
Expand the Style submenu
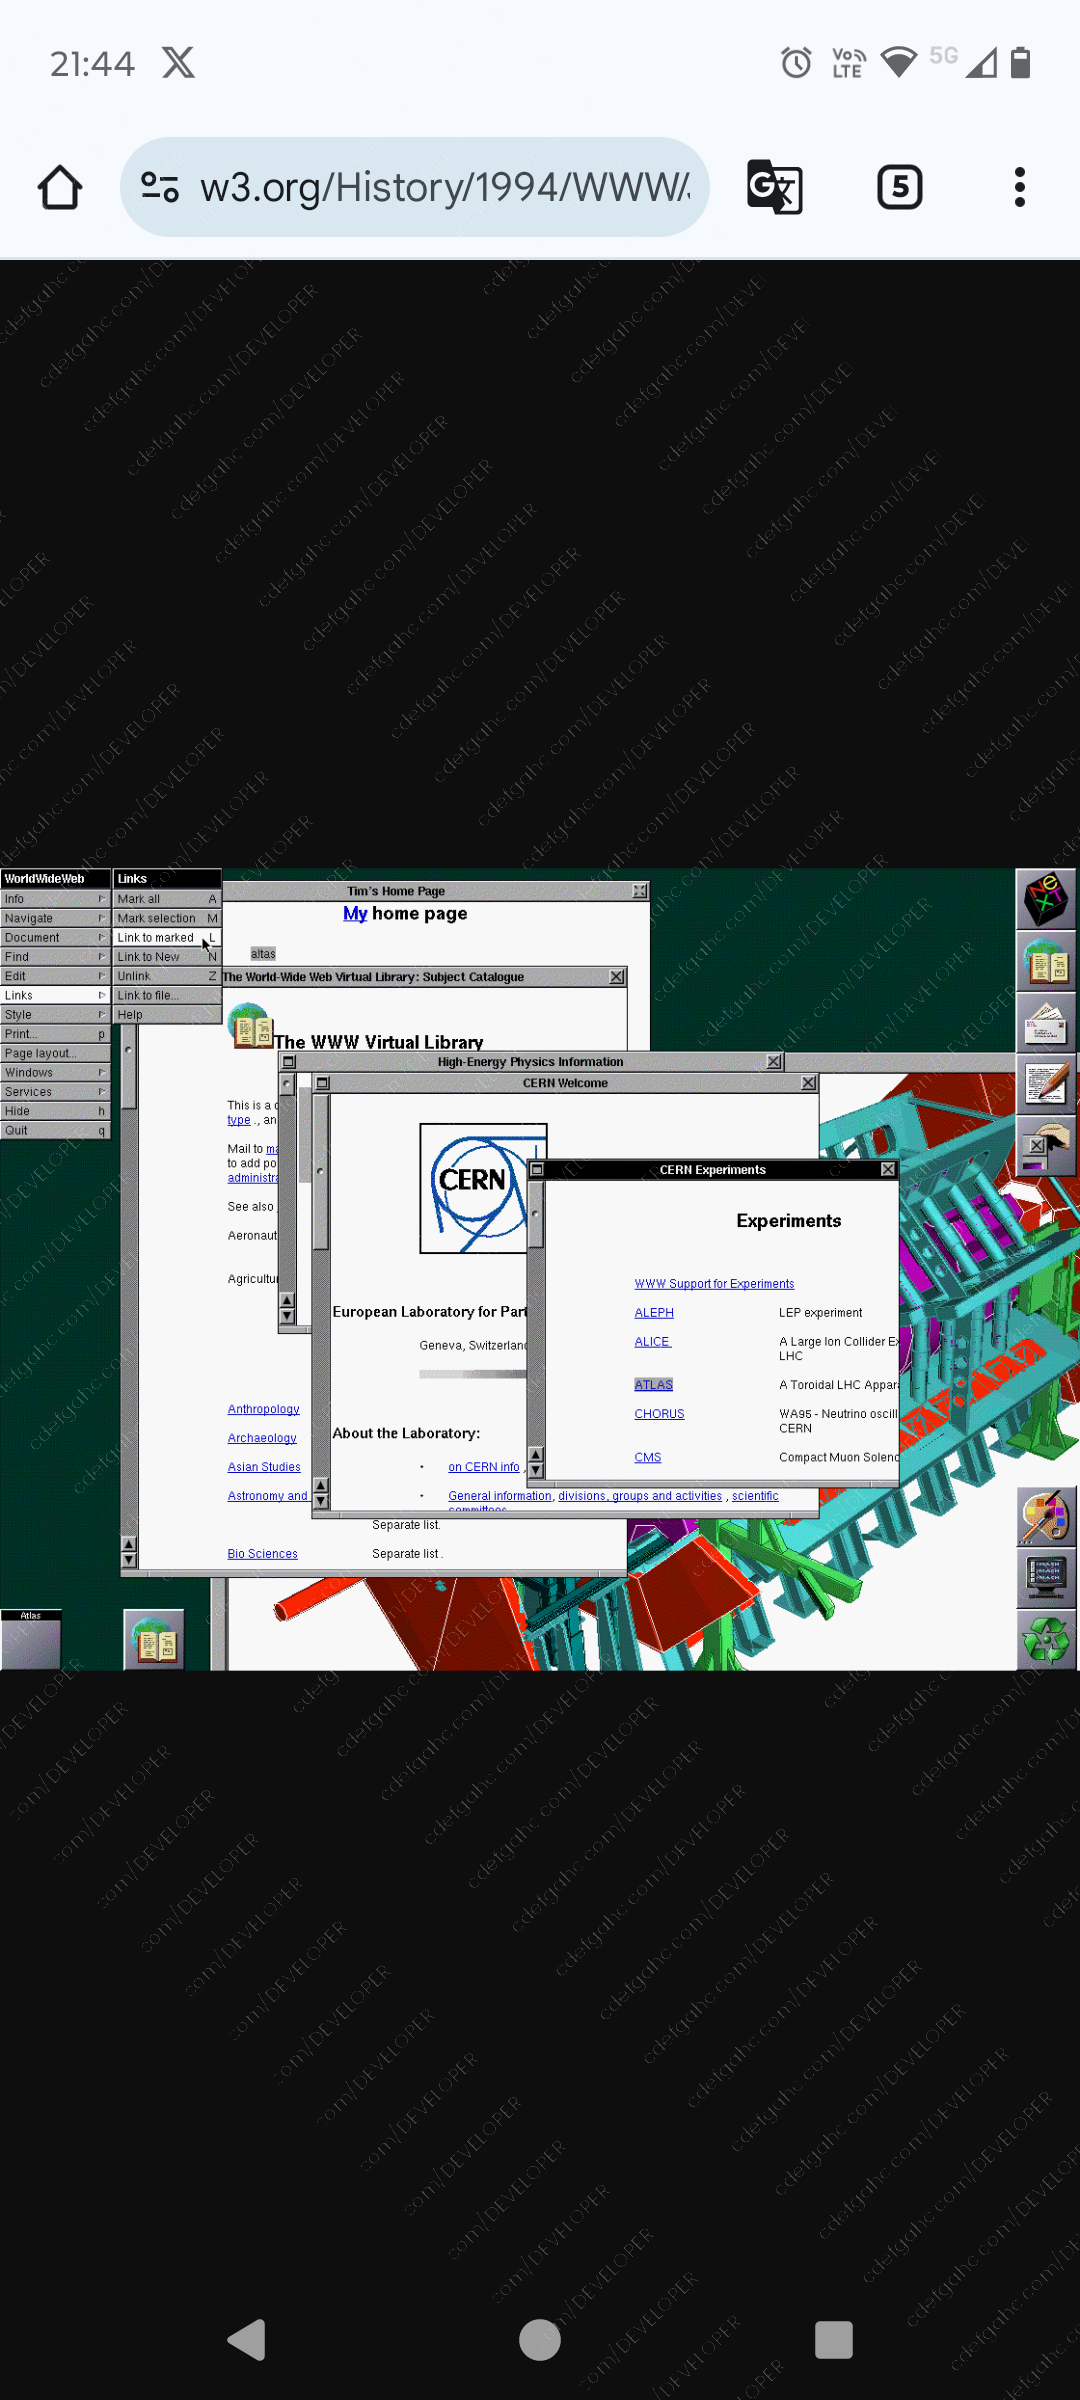point(55,1014)
